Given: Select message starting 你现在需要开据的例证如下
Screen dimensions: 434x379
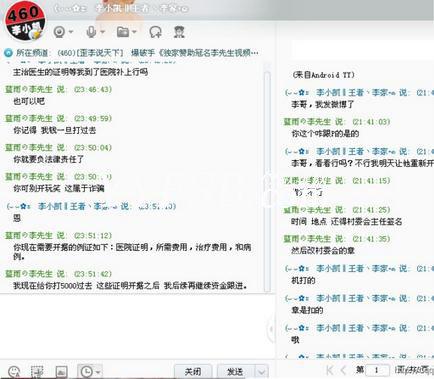Looking at the screenshot, I should pos(132,252).
